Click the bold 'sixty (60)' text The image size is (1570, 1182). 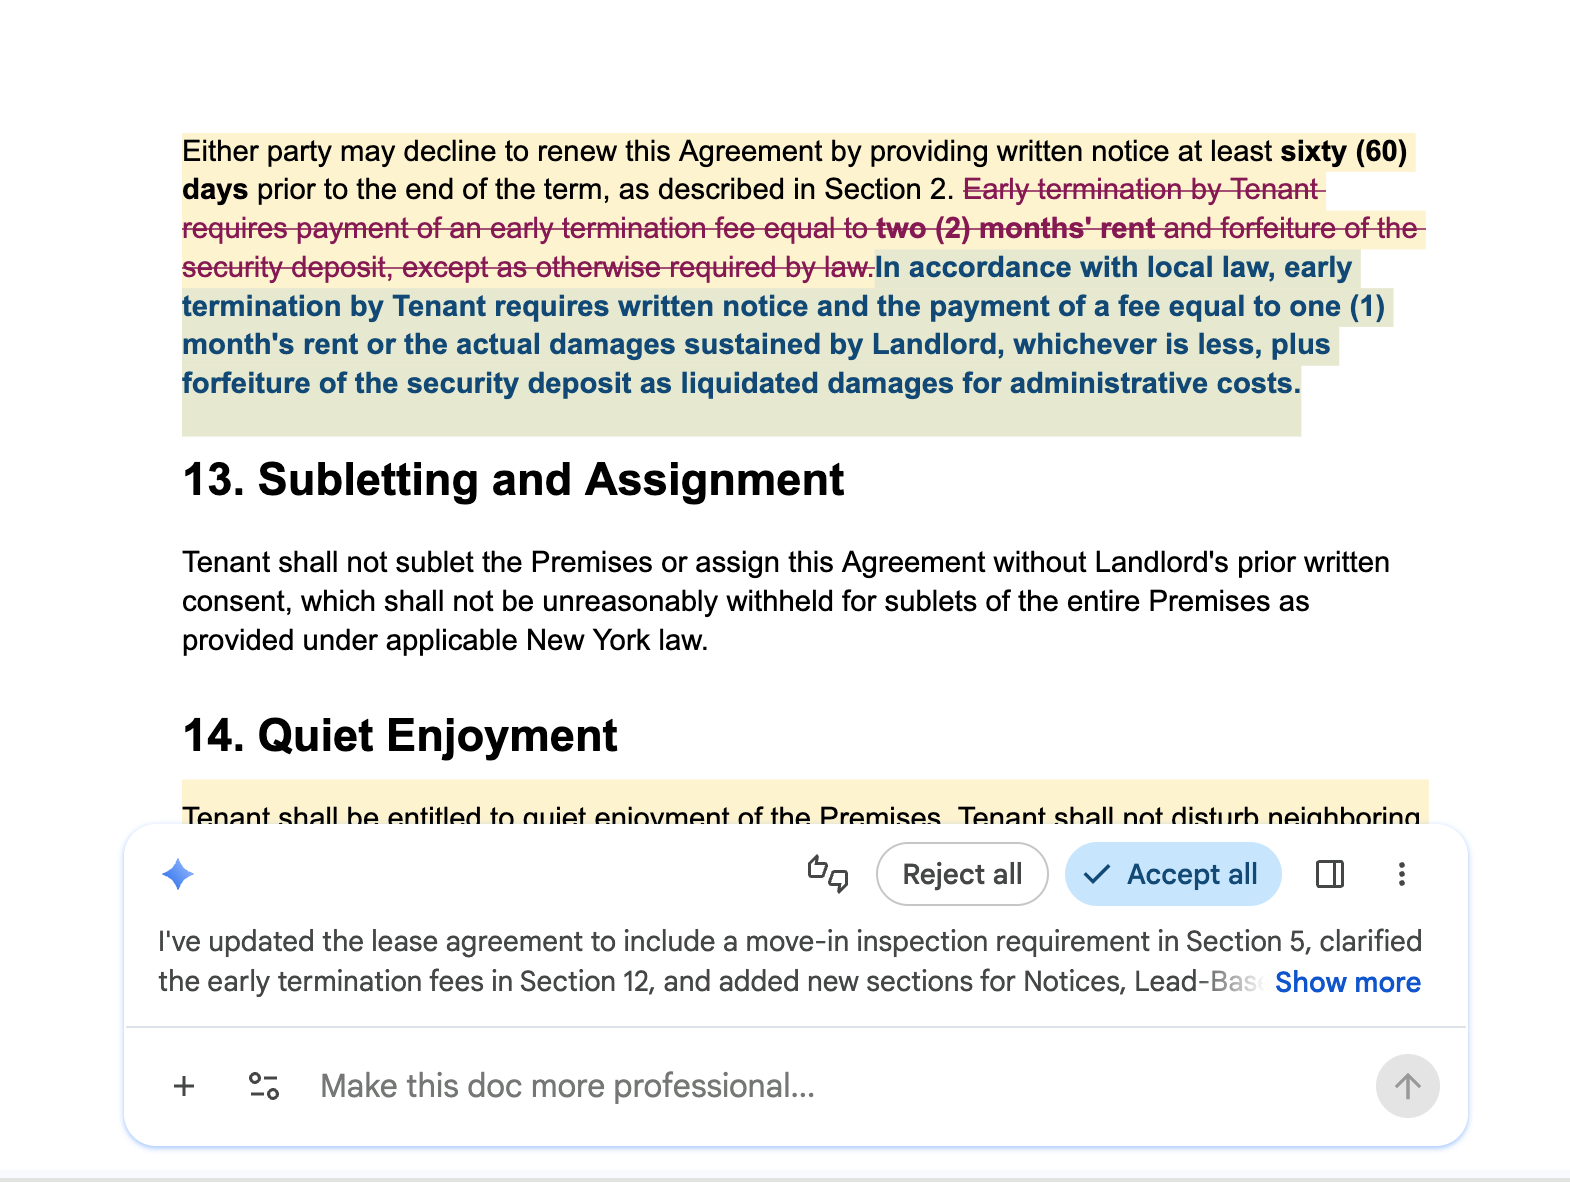pyautogui.click(x=1344, y=151)
